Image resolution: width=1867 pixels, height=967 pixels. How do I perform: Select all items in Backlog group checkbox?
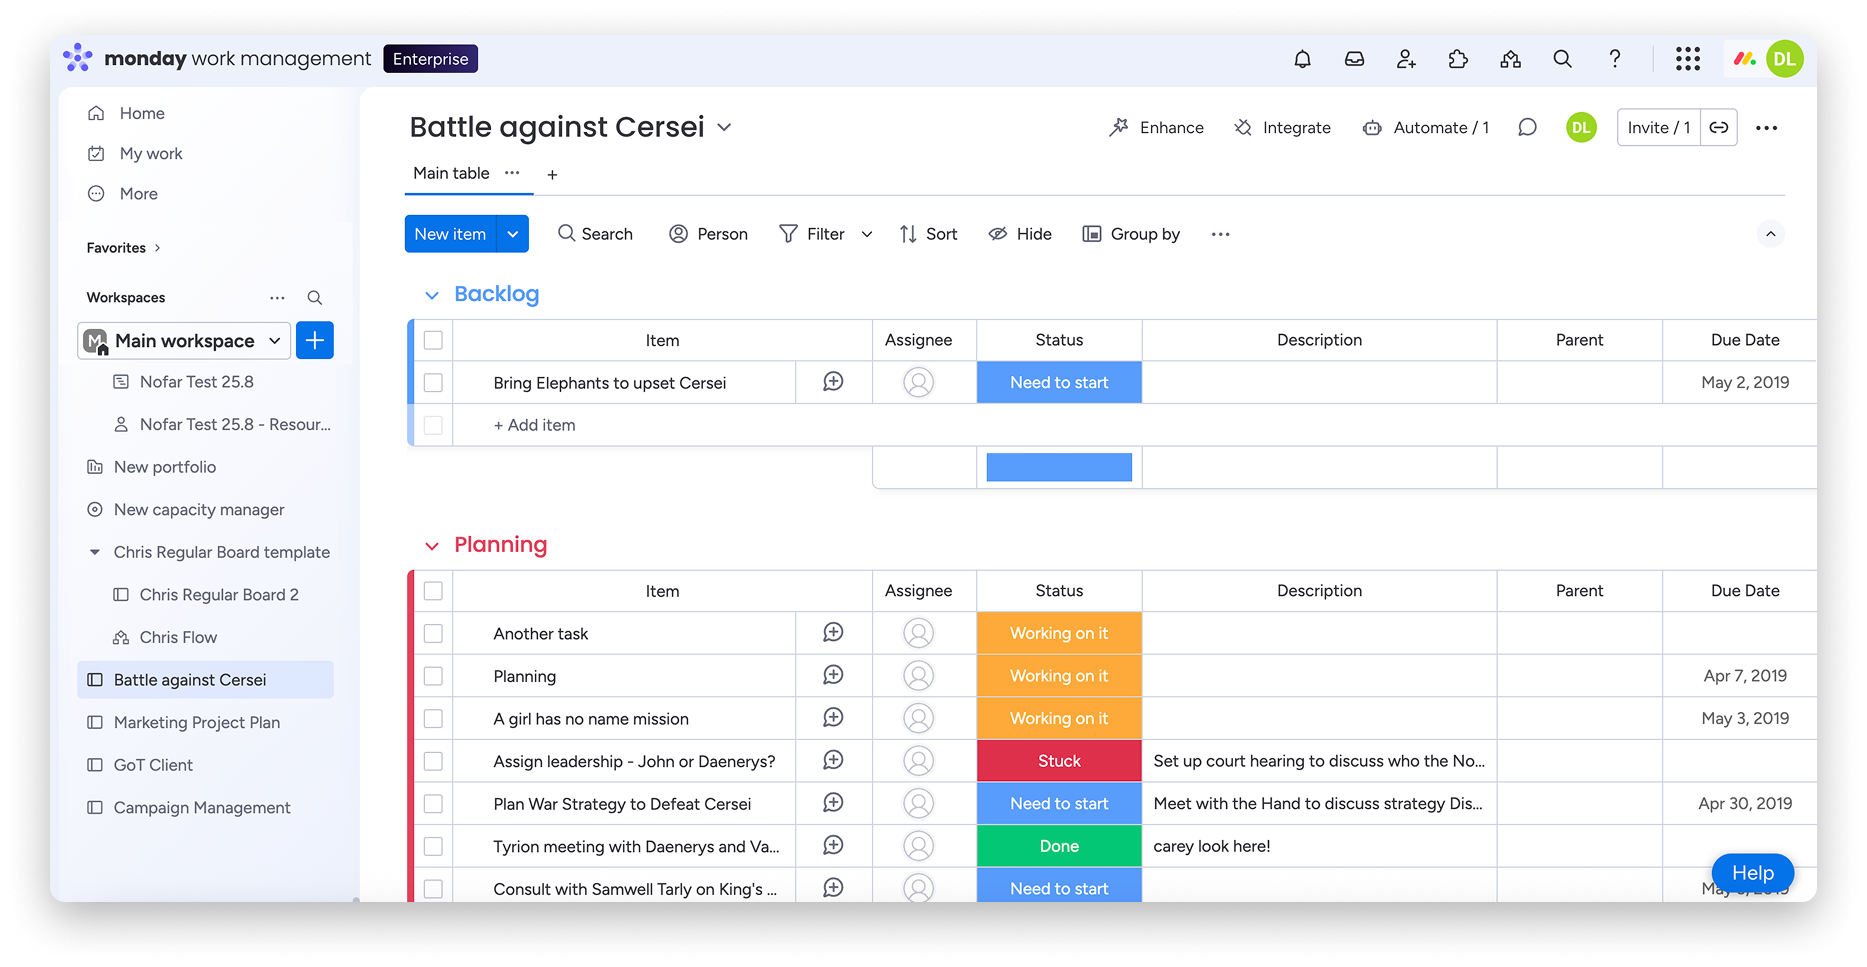click(x=433, y=340)
